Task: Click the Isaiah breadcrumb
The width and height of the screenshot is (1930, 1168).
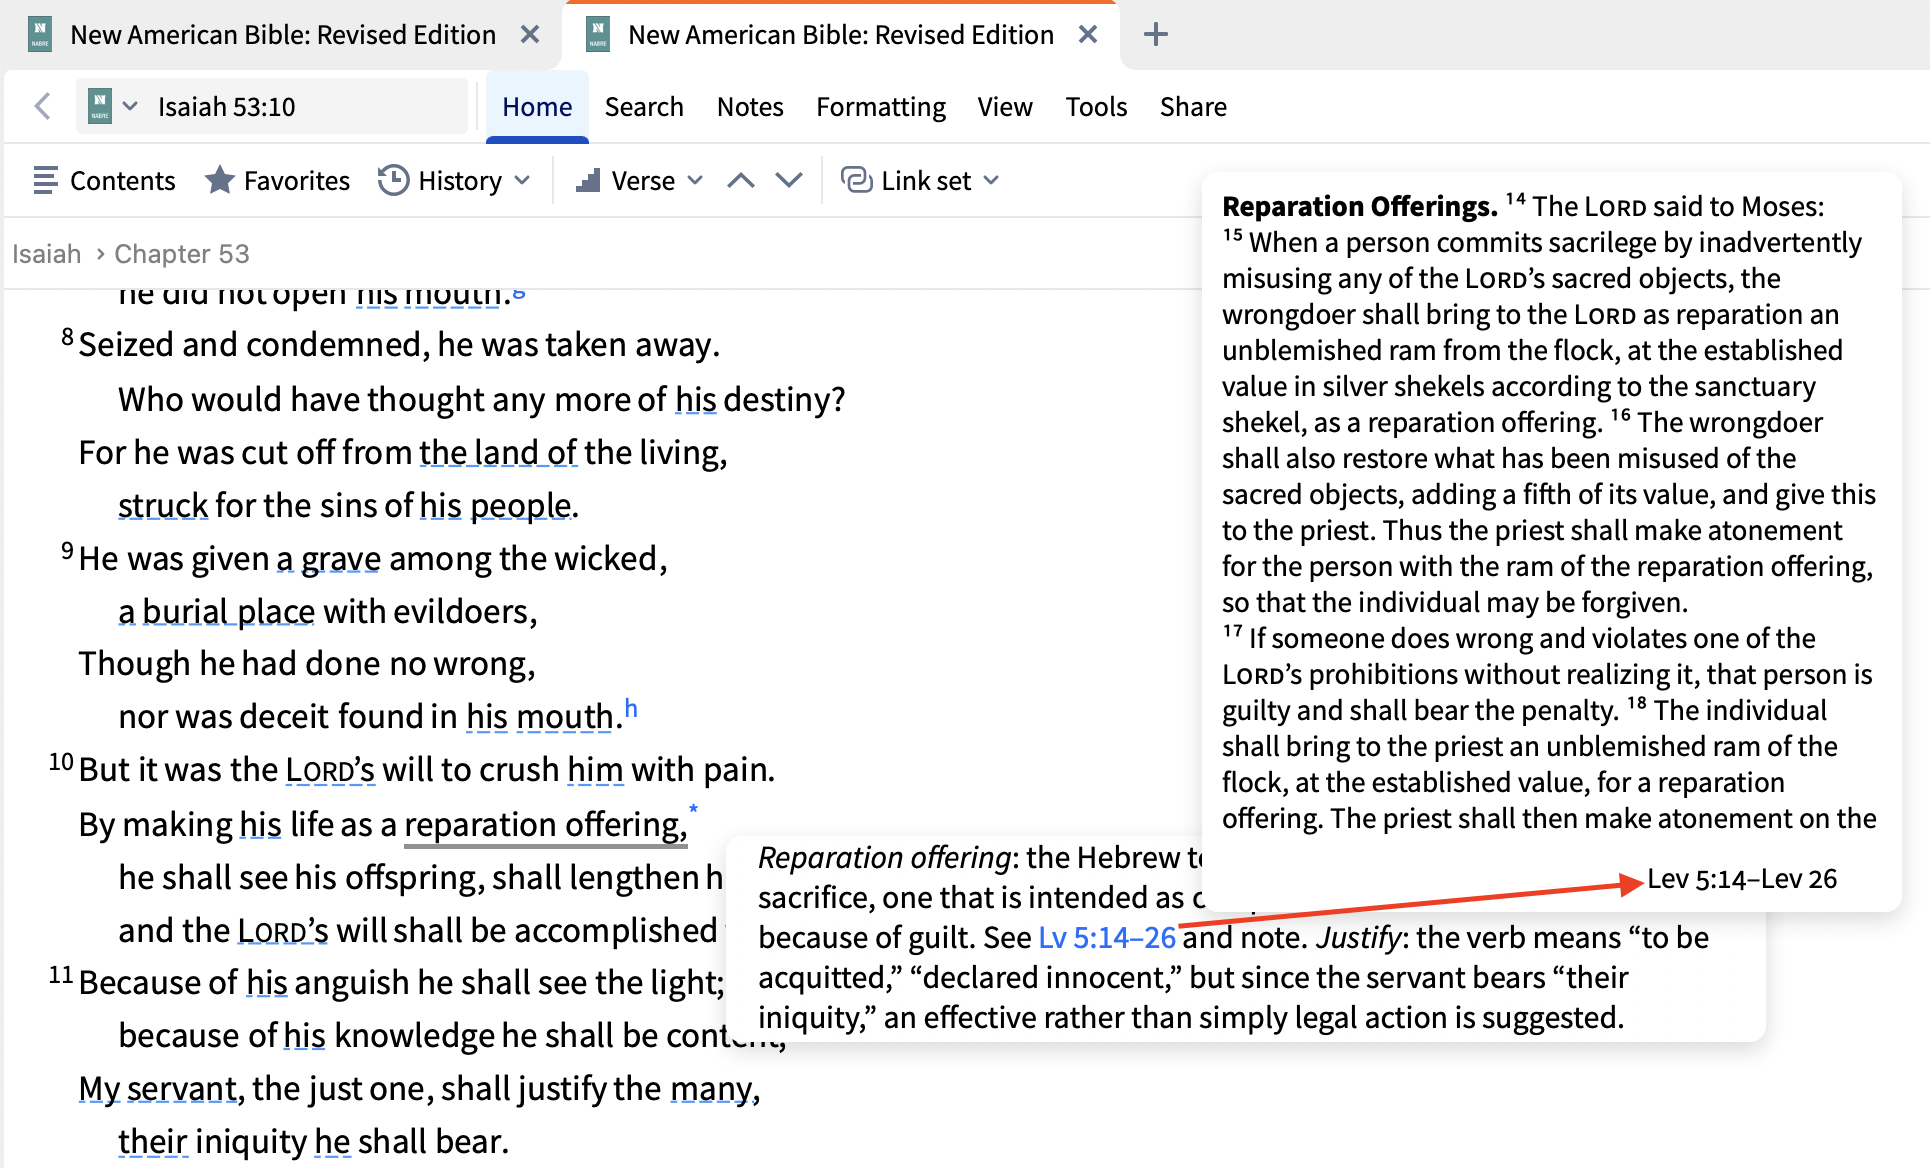Action: 46,254
